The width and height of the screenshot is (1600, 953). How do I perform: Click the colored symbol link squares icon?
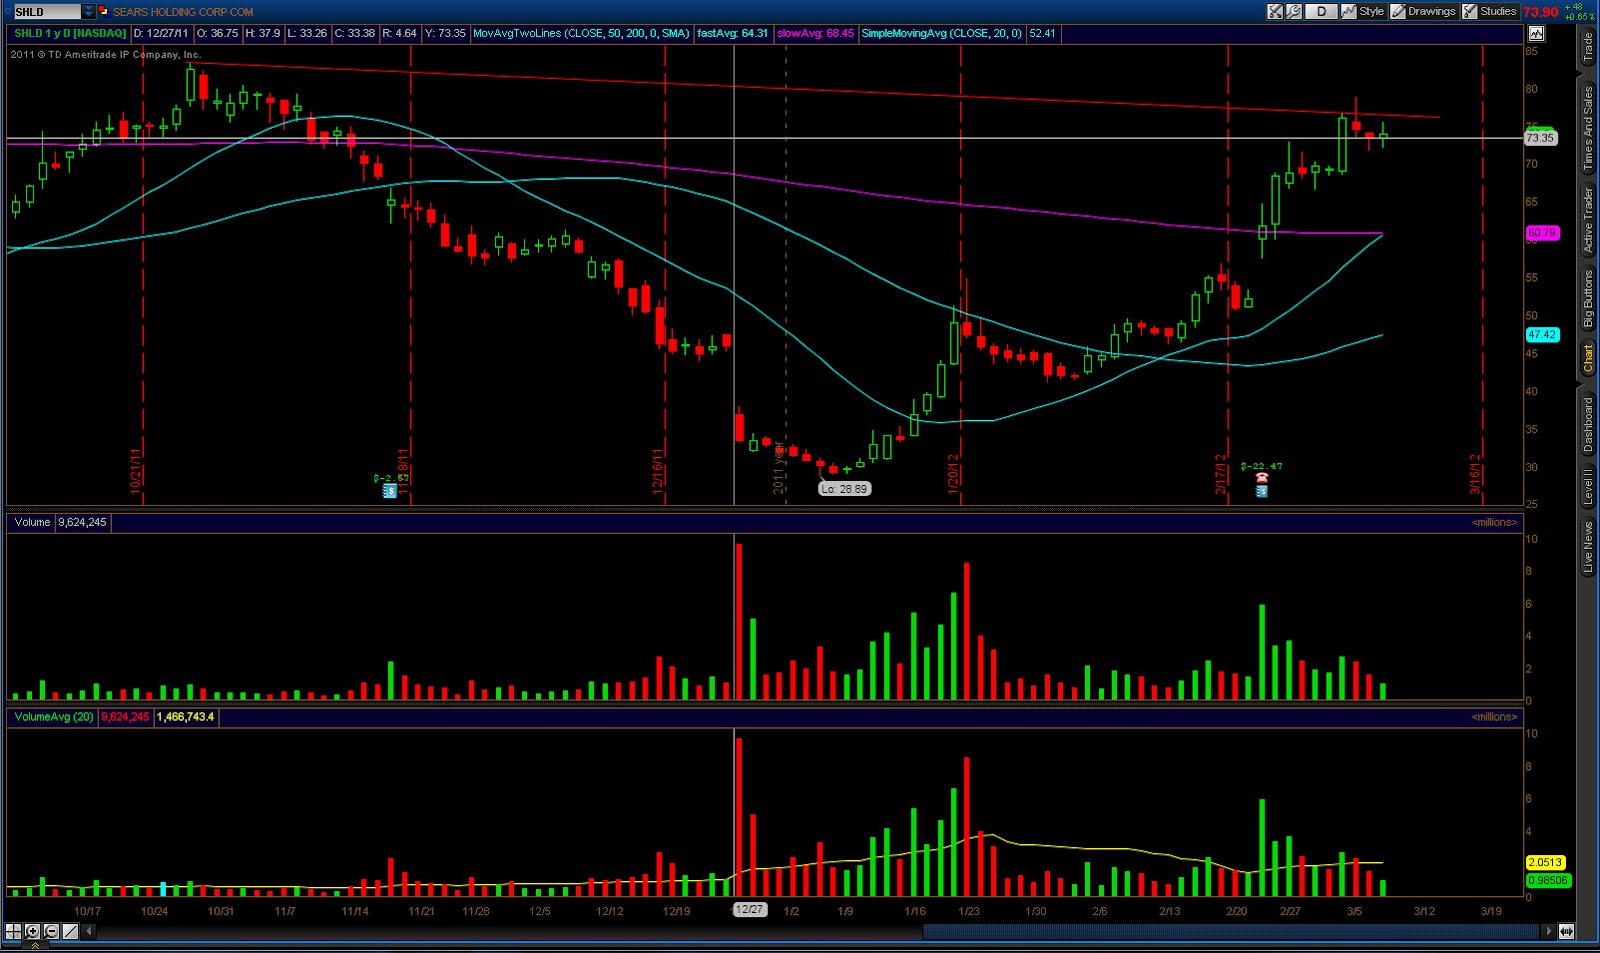click(104, 12)
